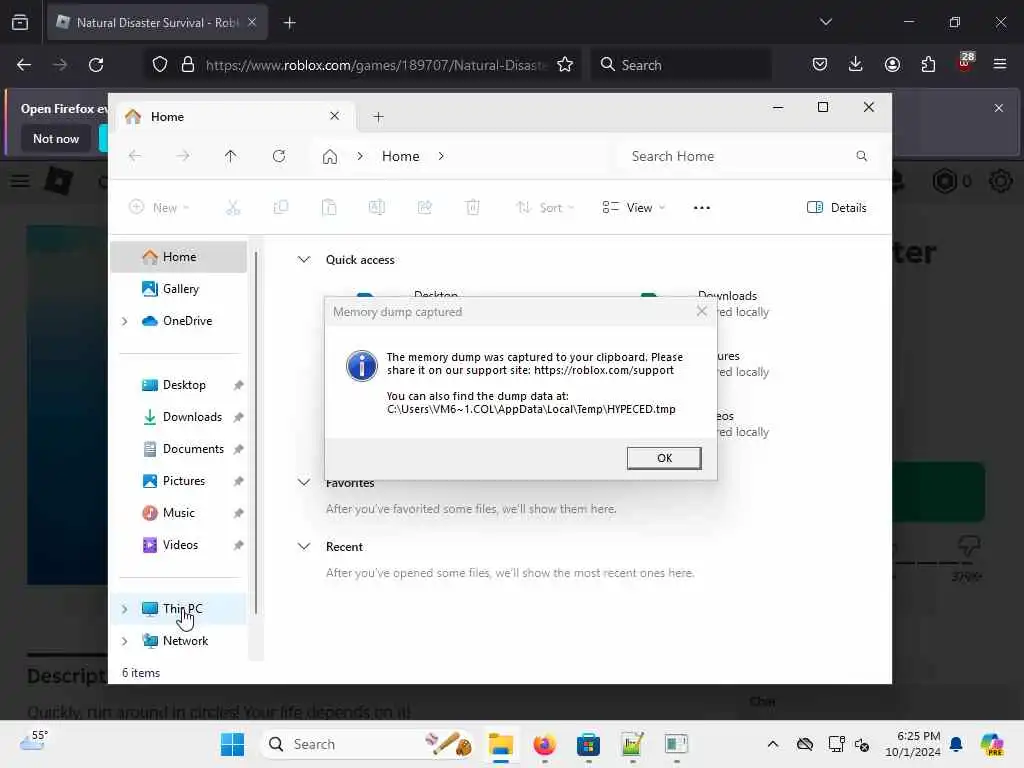Viewport: 1024px width, 768px height.
Task: Unpin Downloads using its pin icon
Action: (x=238, y=417)
